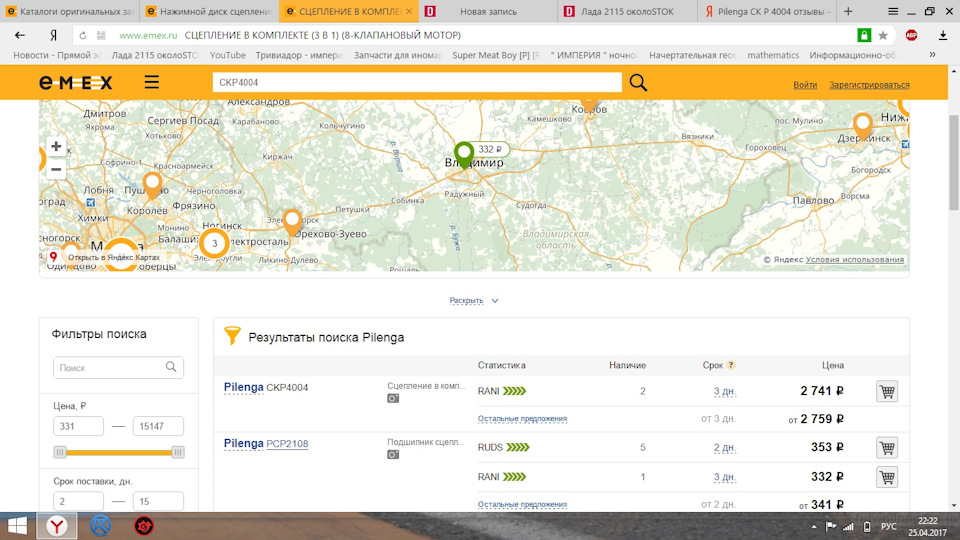
Task: Bookmark page with star icon
Action: tap(883, 36)
